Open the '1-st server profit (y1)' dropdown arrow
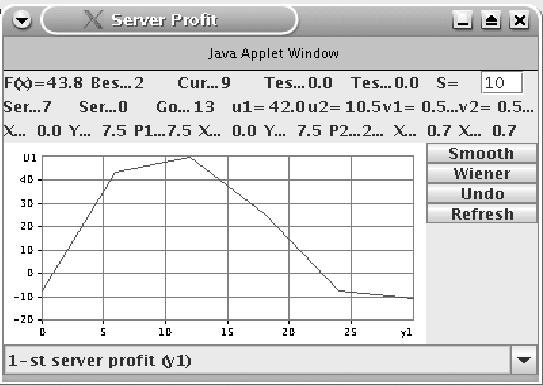This screenshot has width=543, height=385. tap(524, 360)
